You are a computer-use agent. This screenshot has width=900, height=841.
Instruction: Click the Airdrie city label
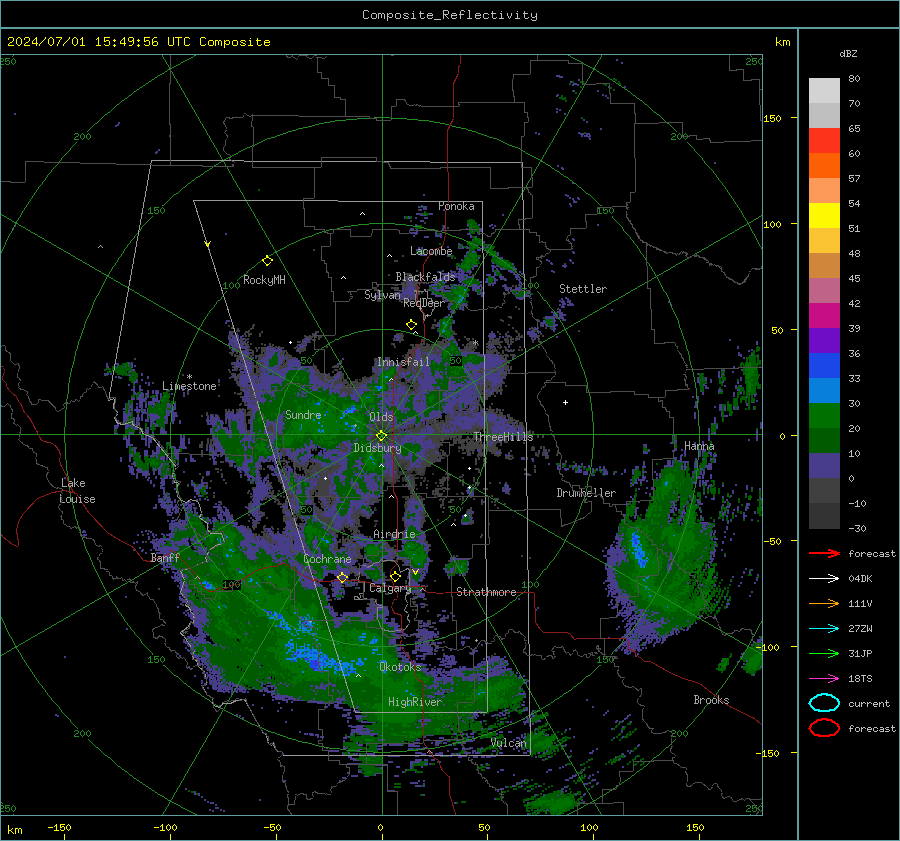pyautogui.click(x=394, y=534)
